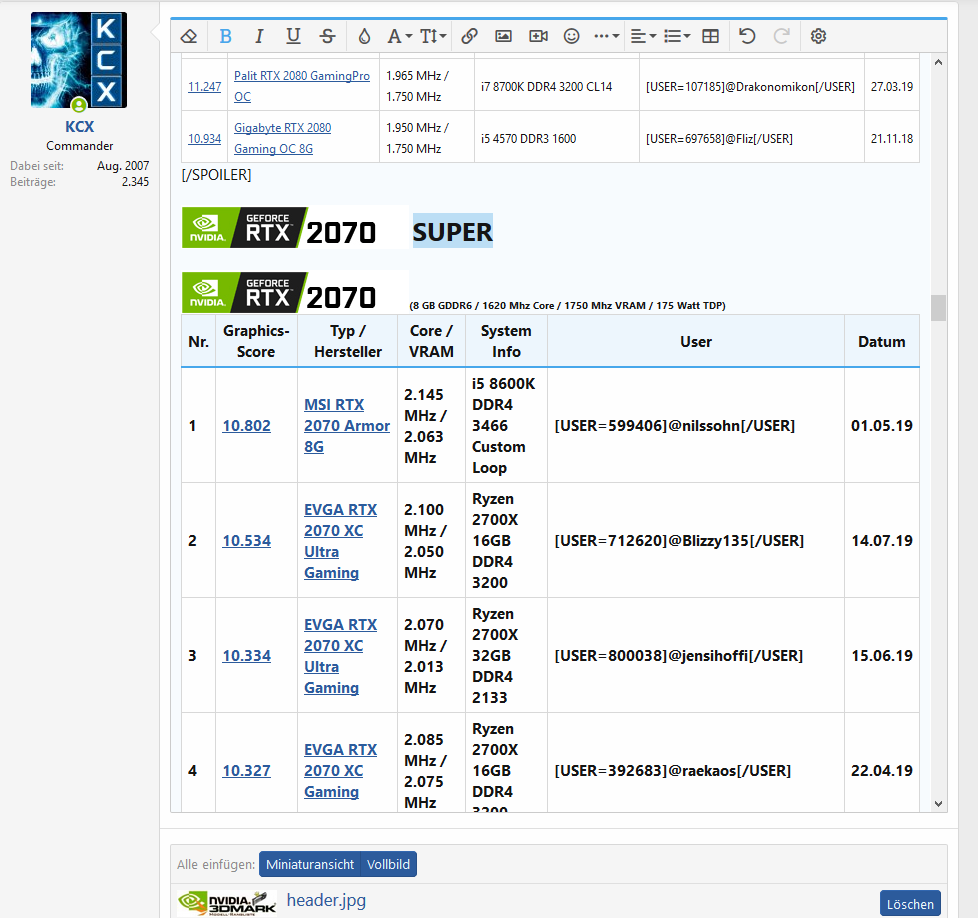The width and height of the screenshot is (978, 918).
Task: Click the @Blizzy135 user tag text
Action: coord(679,541)
